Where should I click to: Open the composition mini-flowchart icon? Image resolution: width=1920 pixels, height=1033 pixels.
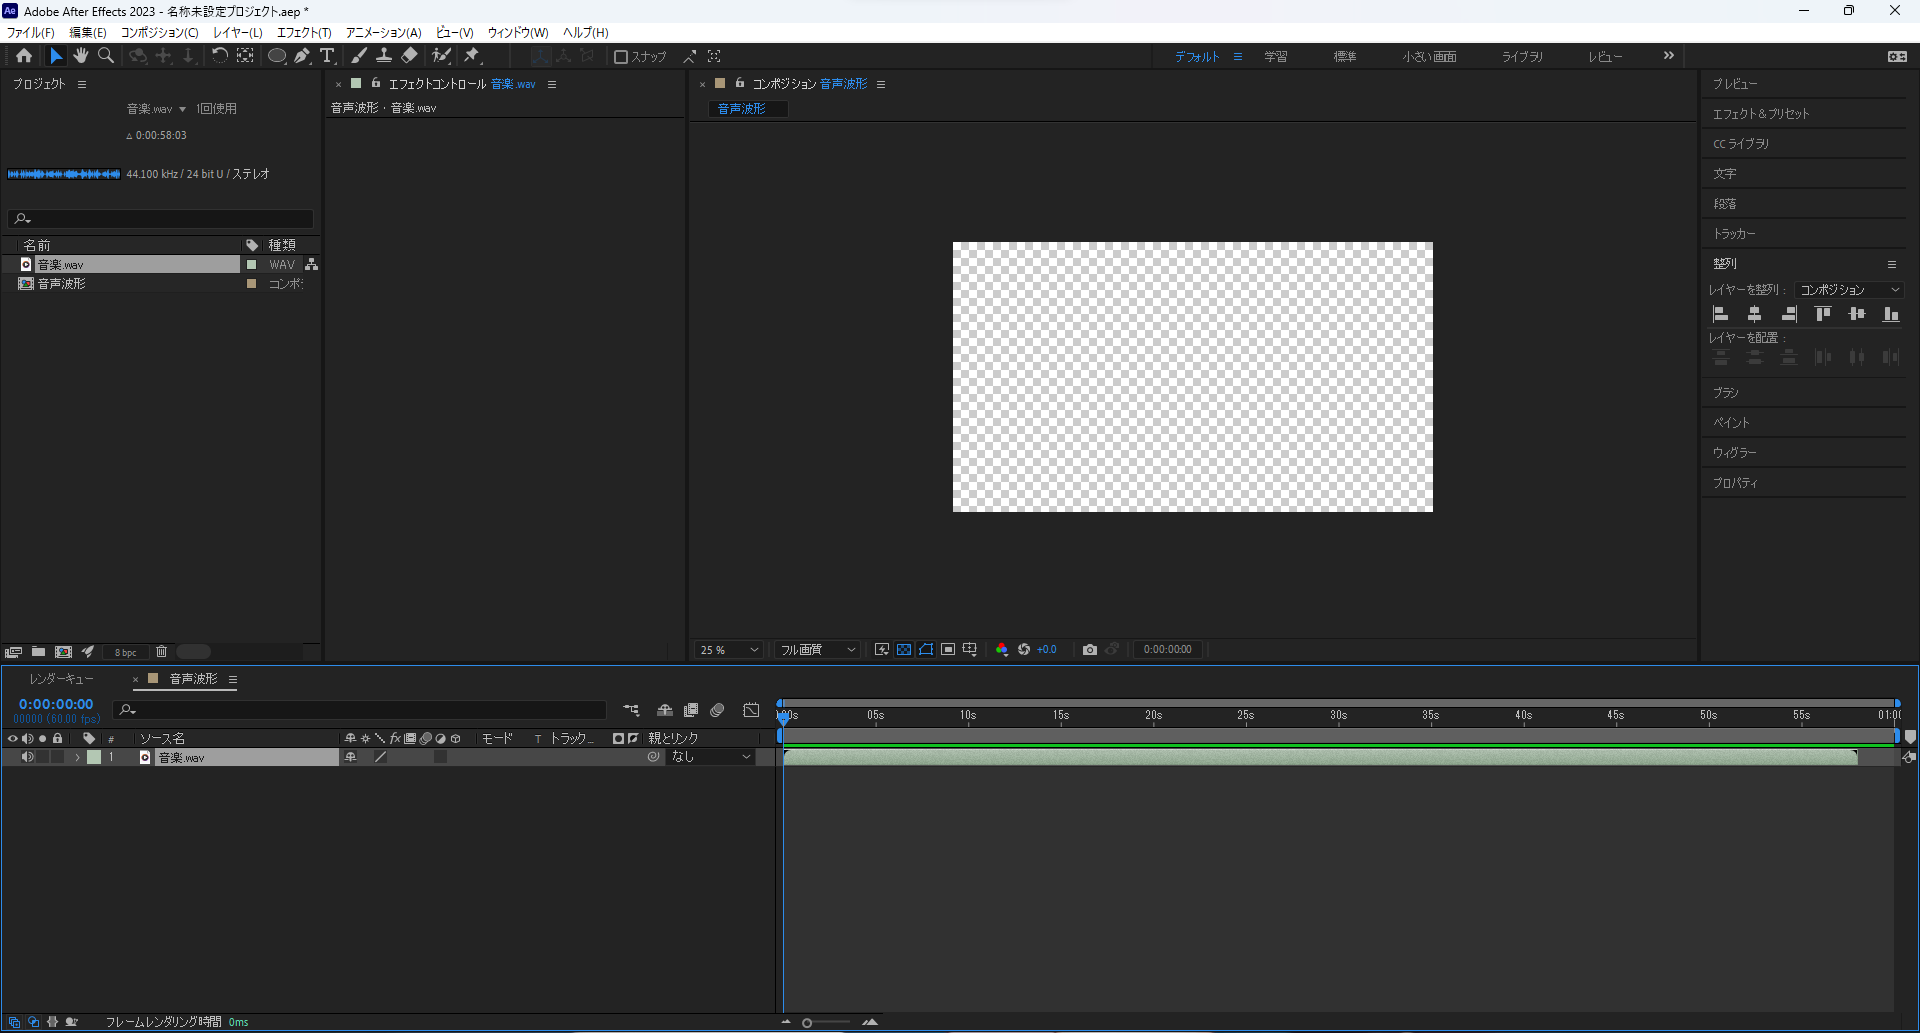point(631,710)
